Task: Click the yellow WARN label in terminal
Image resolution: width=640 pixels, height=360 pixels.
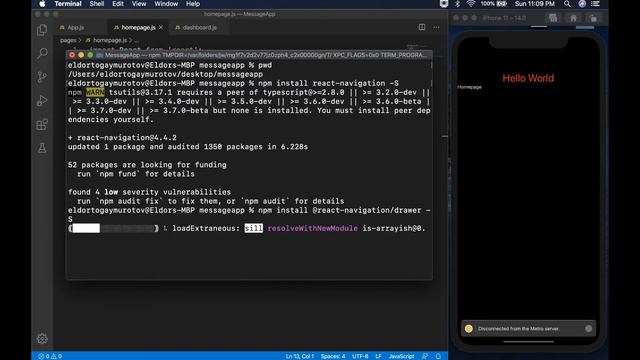Action: point(95,93)
